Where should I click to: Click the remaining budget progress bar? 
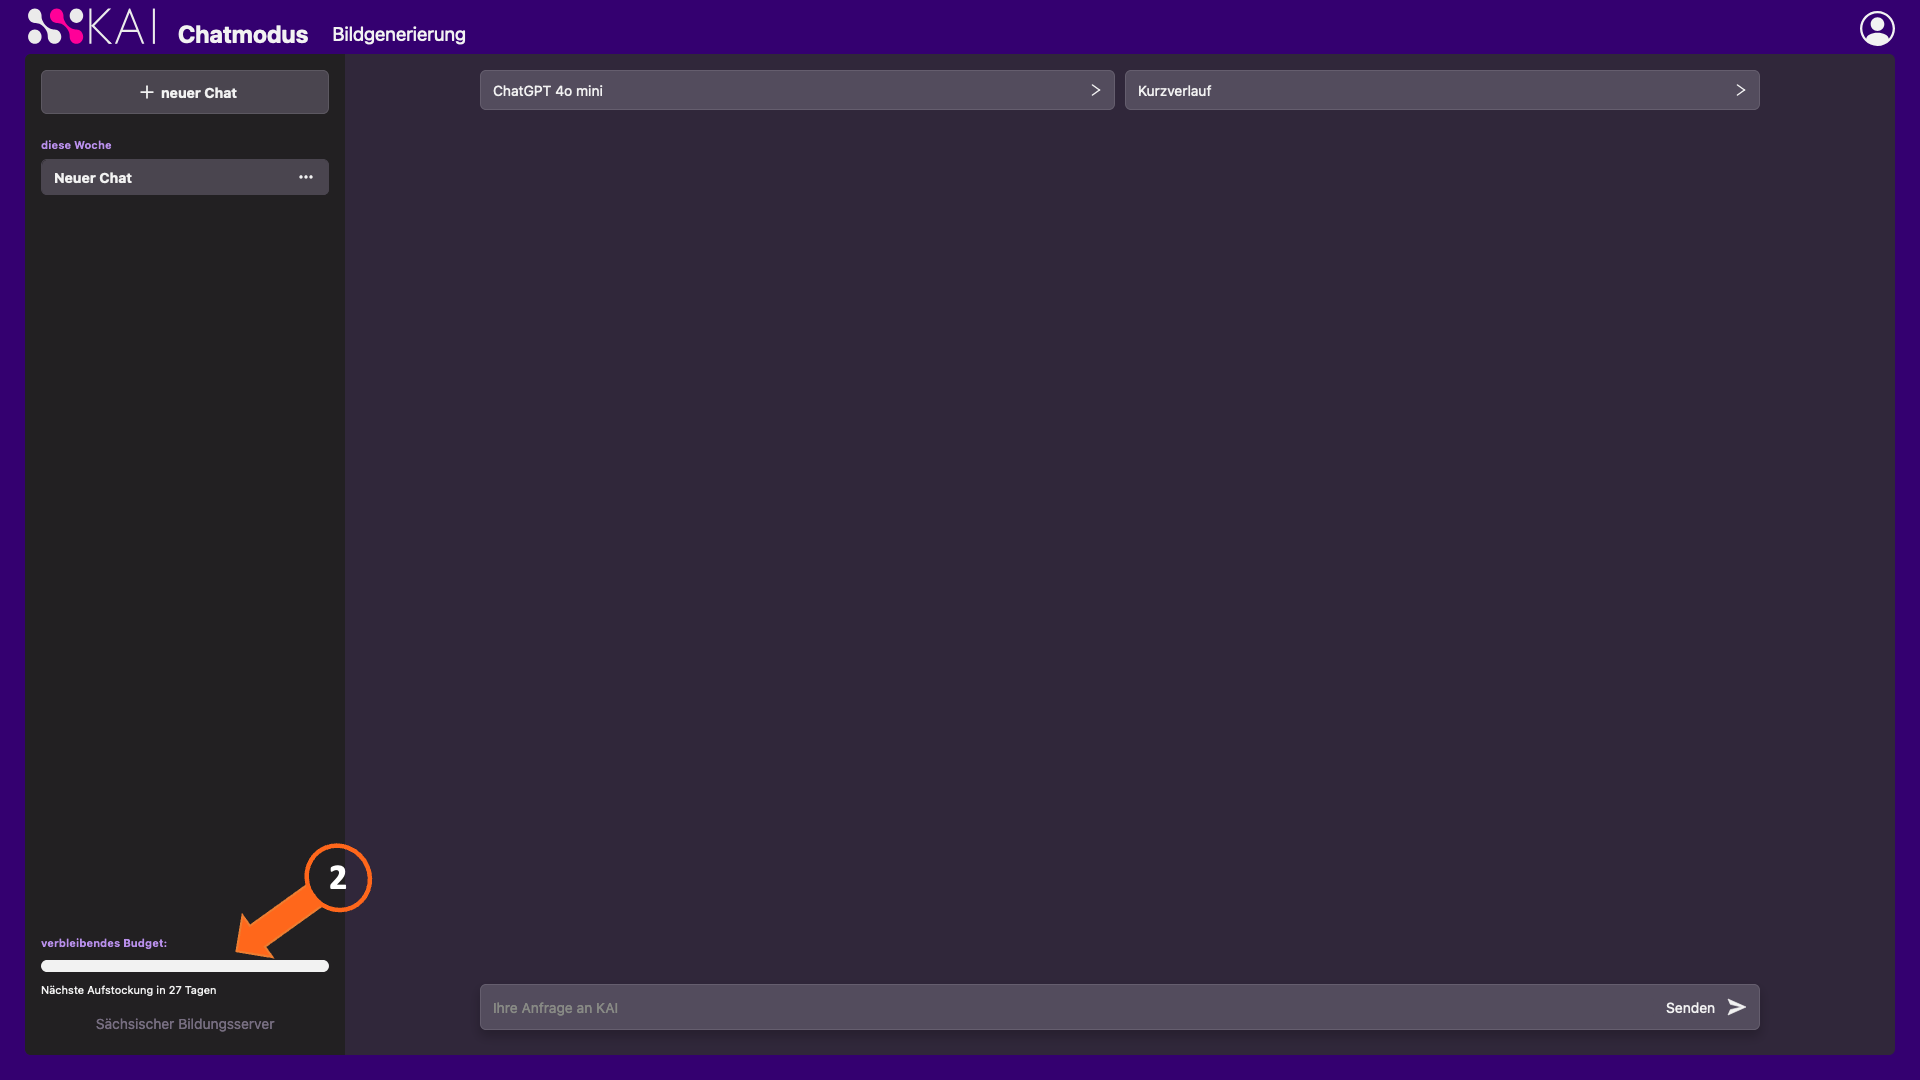pos(185,966)
